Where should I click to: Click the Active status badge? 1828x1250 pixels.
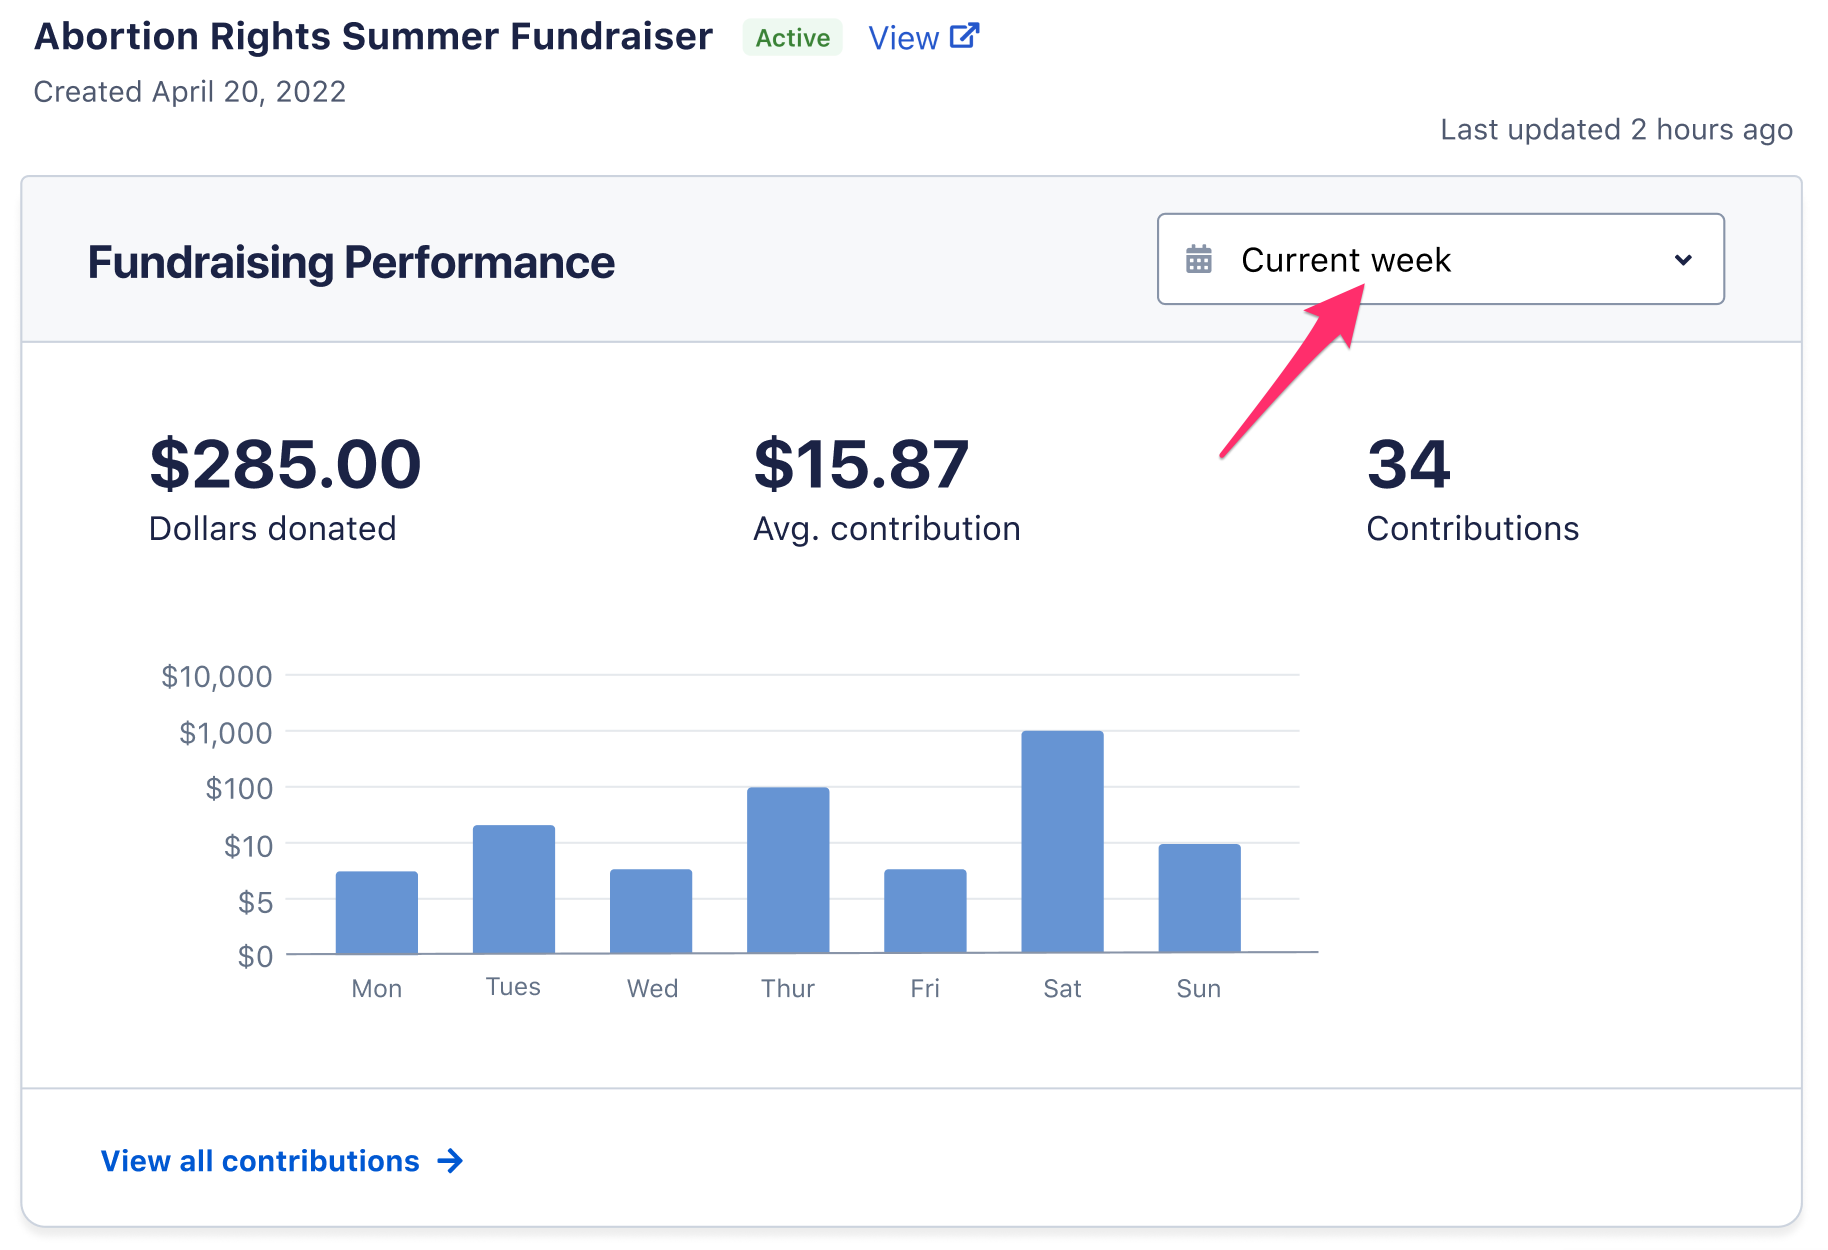(792, 38)
